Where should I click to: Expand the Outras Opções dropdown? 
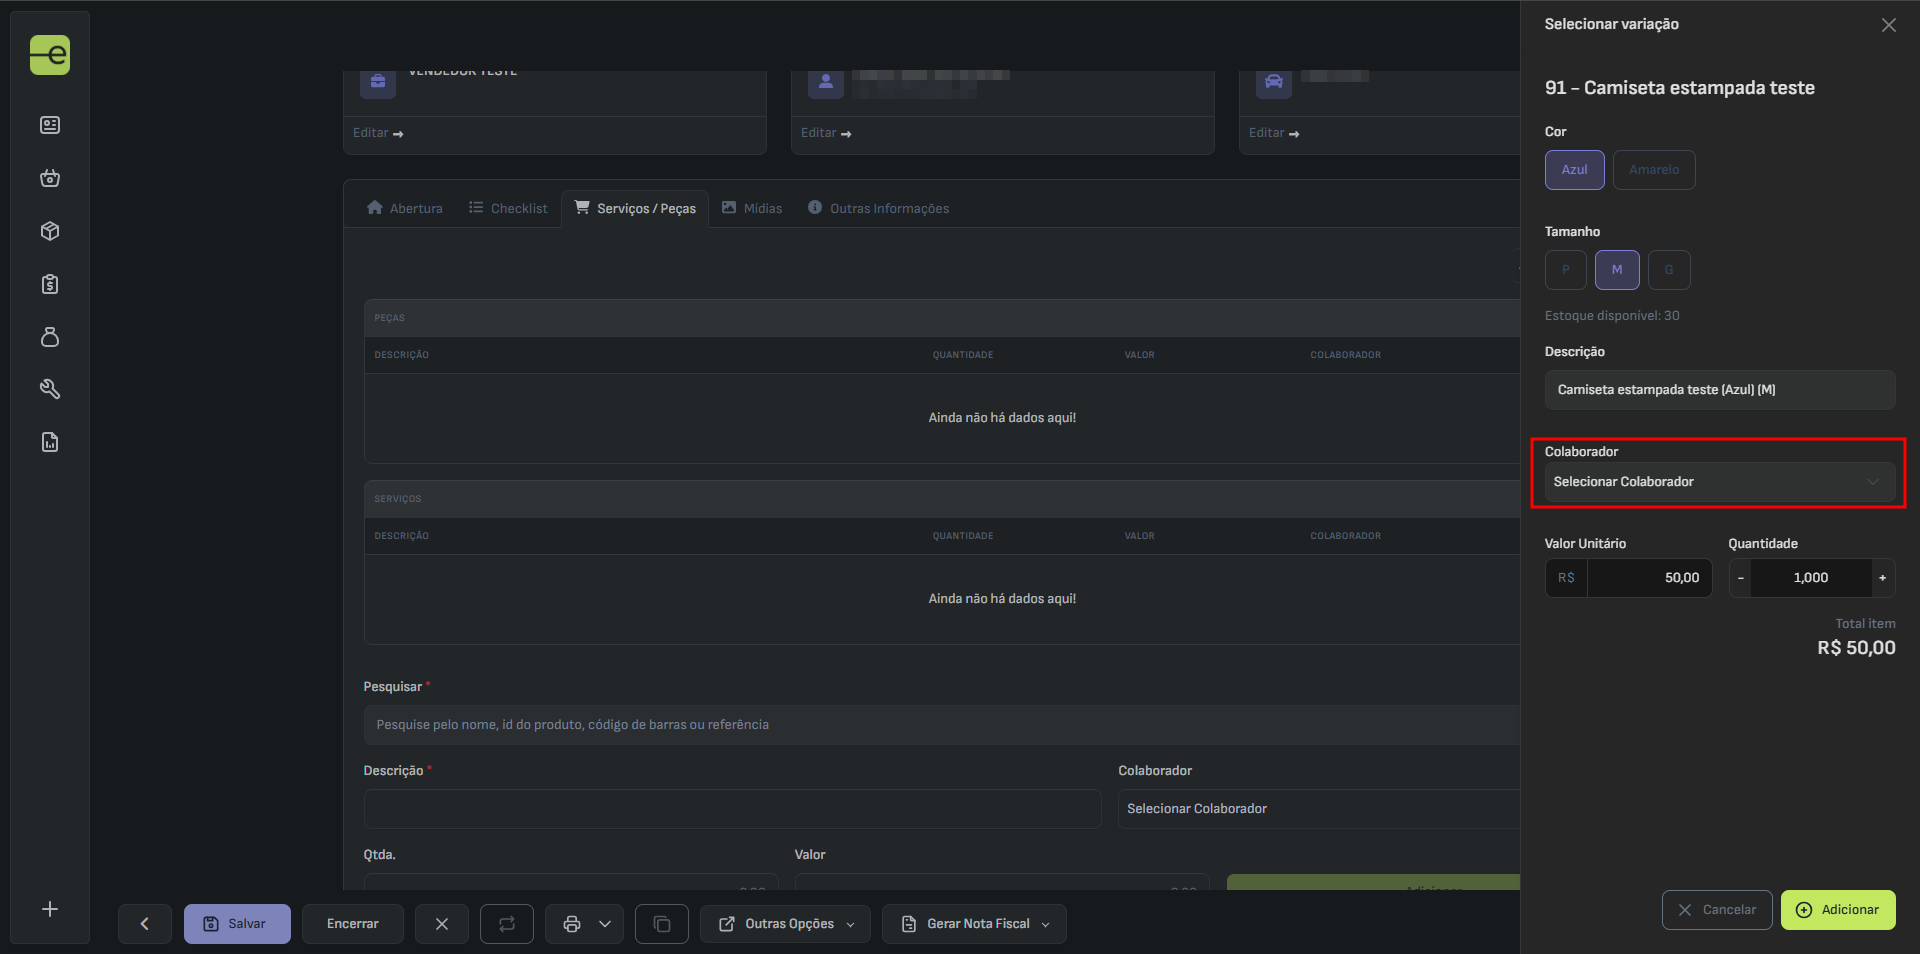pyautogui.click(x=786, y=924)
